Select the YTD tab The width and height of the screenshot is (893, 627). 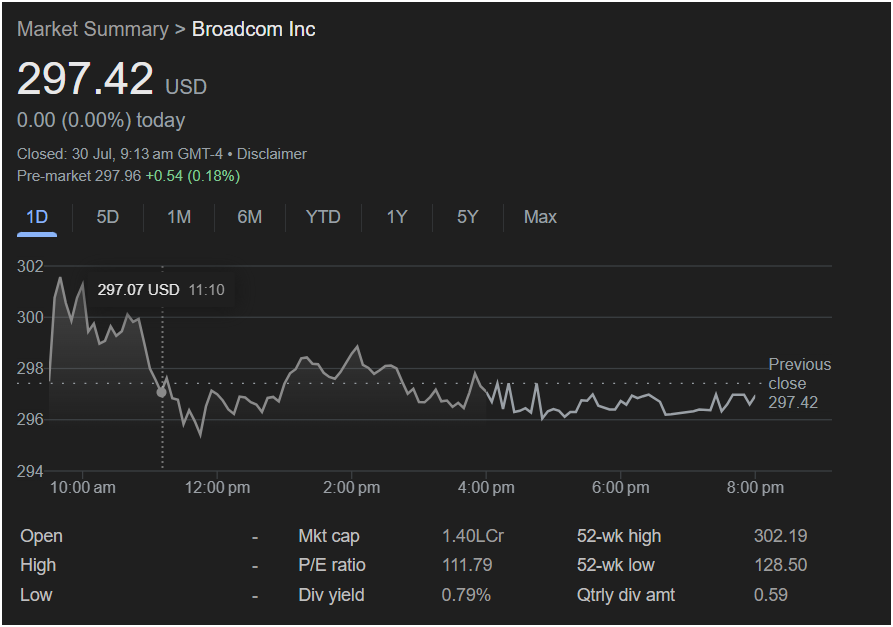[x=323, y=217]
